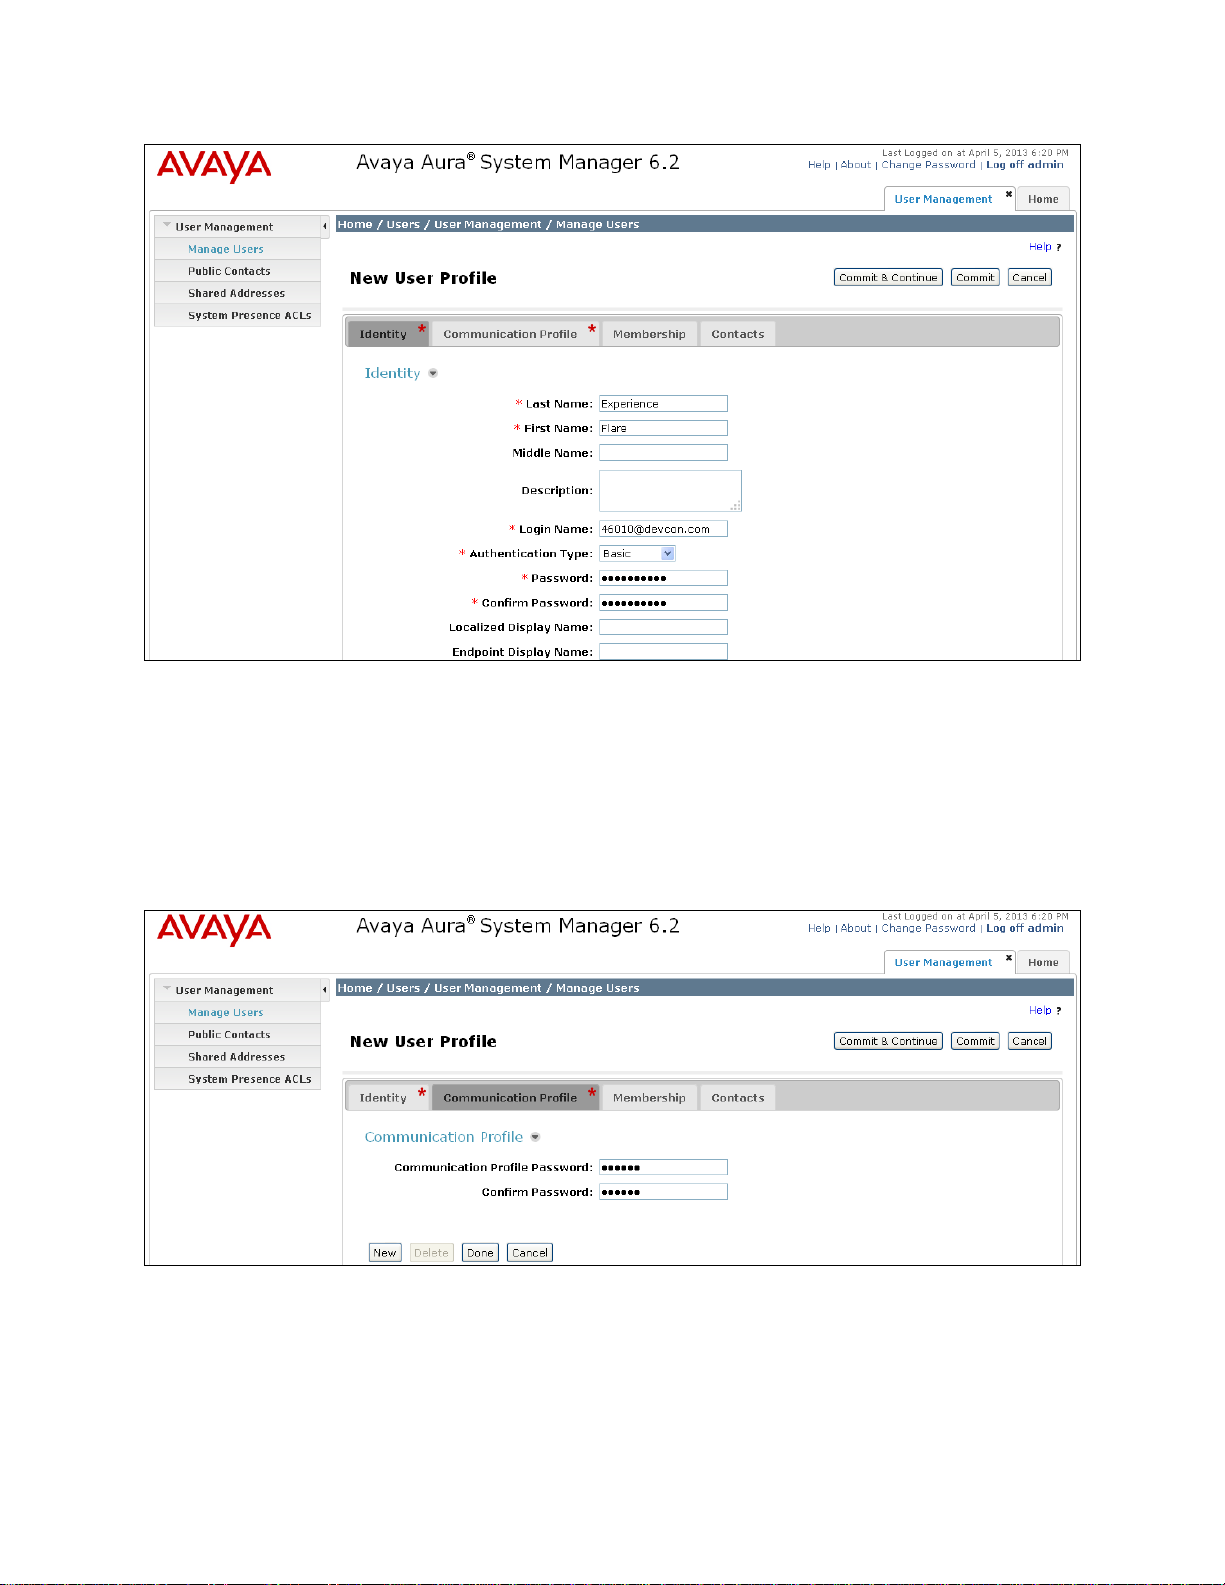Click the Avaya logo on the Communication Profile page

point(214,929)
